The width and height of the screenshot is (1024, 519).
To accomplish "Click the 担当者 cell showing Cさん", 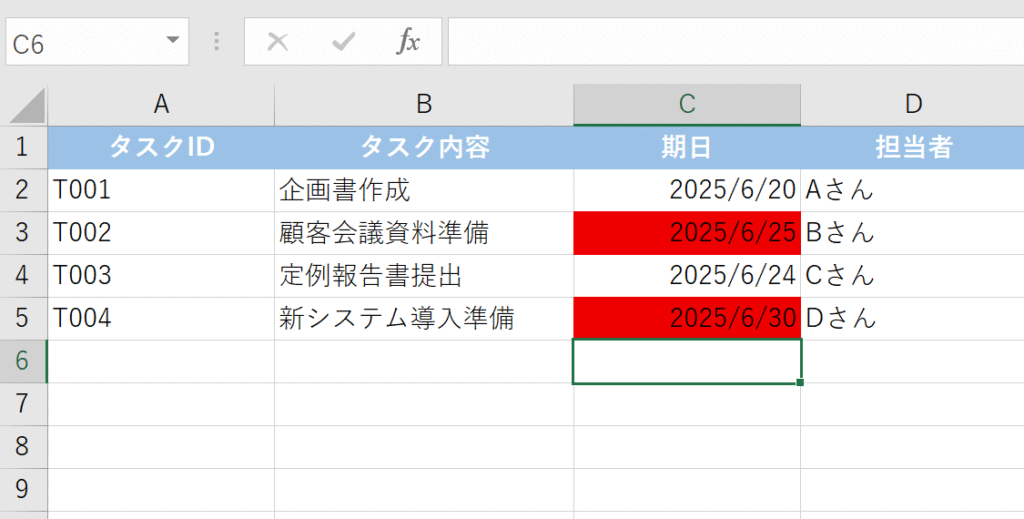I will point(912,276).
